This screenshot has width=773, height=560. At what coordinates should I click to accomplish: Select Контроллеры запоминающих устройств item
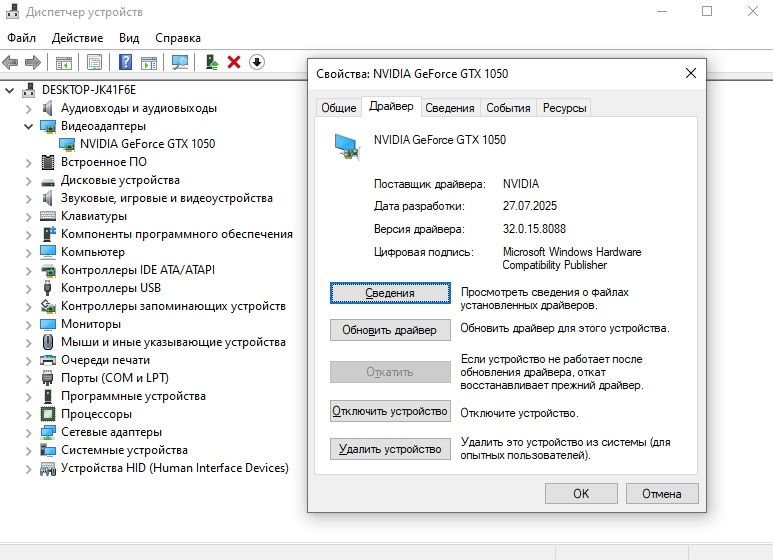[173, 306]
